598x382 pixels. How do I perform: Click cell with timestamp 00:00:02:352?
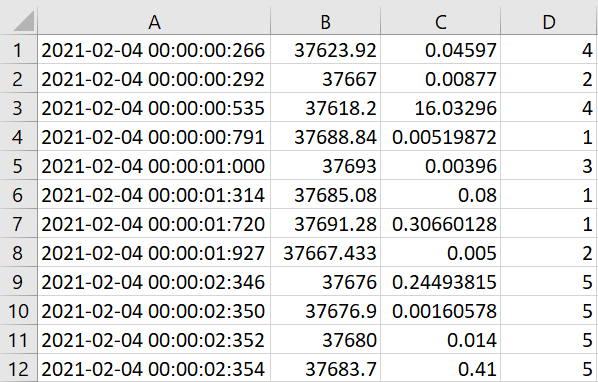click(154, 339)
